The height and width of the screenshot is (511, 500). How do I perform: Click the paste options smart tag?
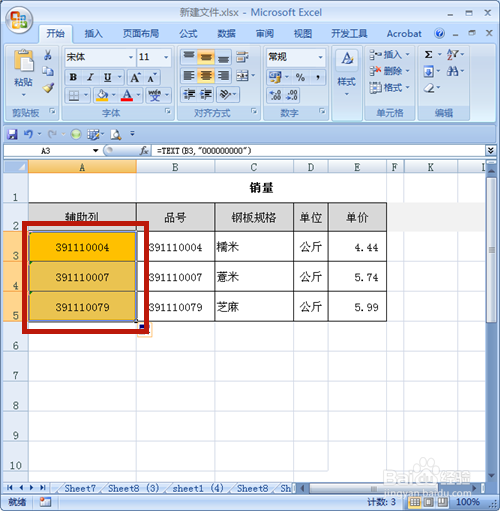144,330
